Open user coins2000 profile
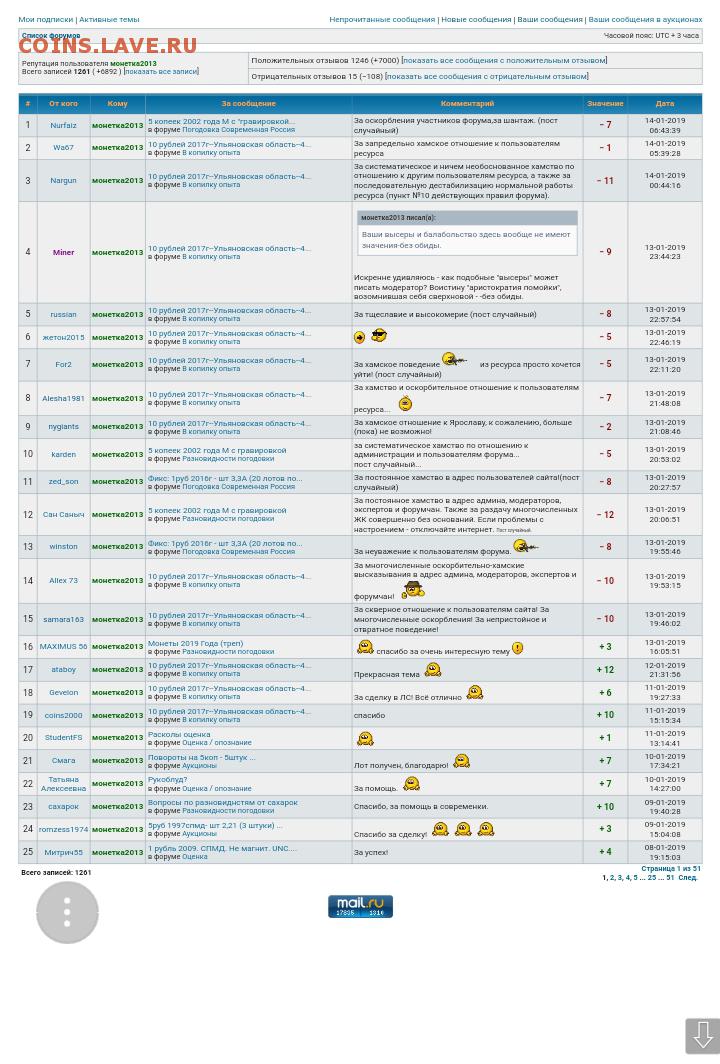The width and height of the screenshot is (720, 1064). coord(63,715)
